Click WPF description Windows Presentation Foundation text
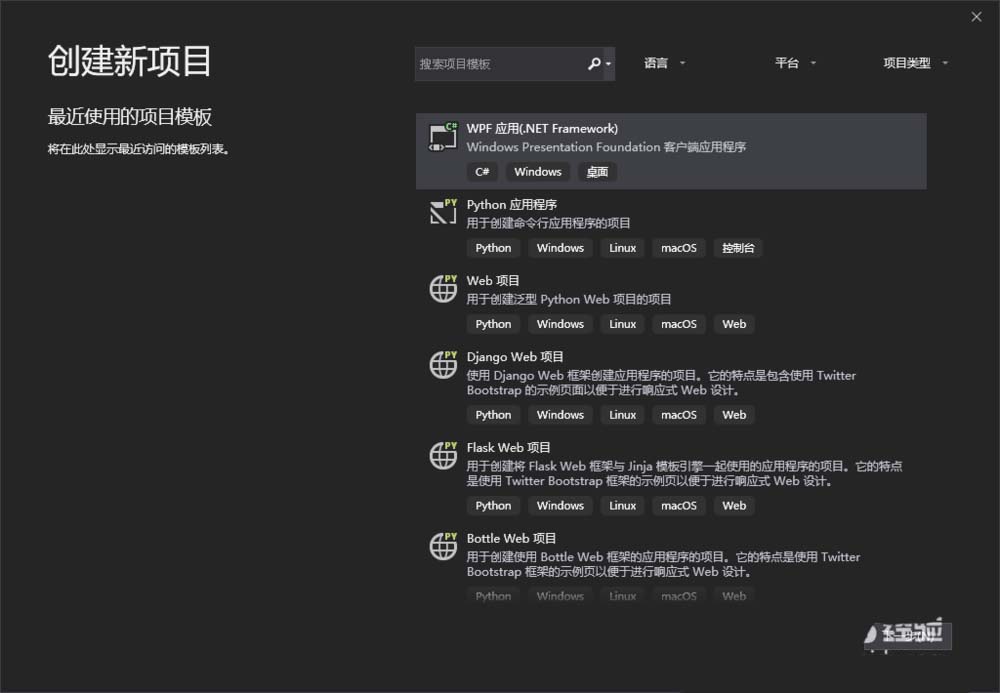 click(x=606, y=147)
